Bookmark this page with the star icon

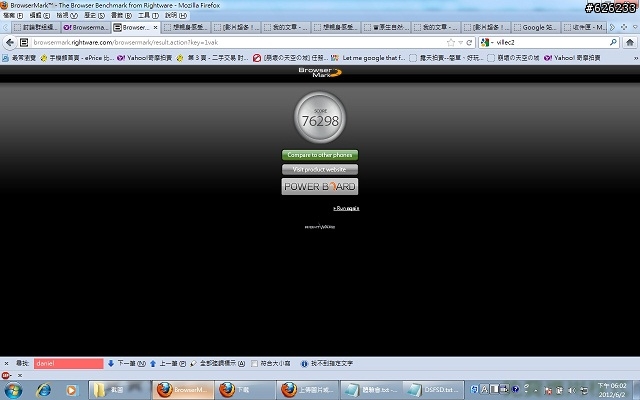[451, 42]
